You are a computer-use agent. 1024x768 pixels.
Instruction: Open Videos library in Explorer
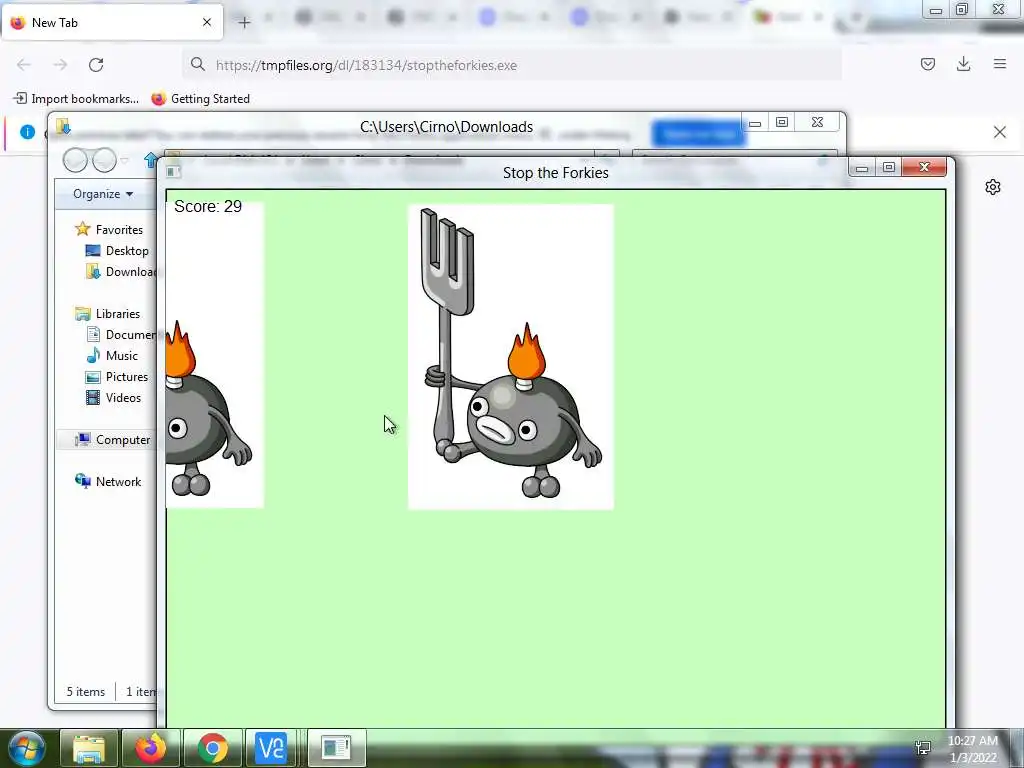point(113,398)
